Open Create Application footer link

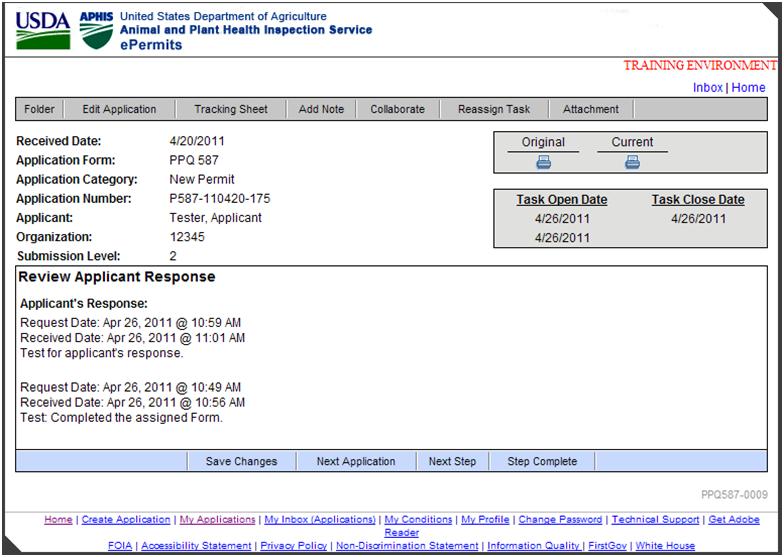coord(126,520)
